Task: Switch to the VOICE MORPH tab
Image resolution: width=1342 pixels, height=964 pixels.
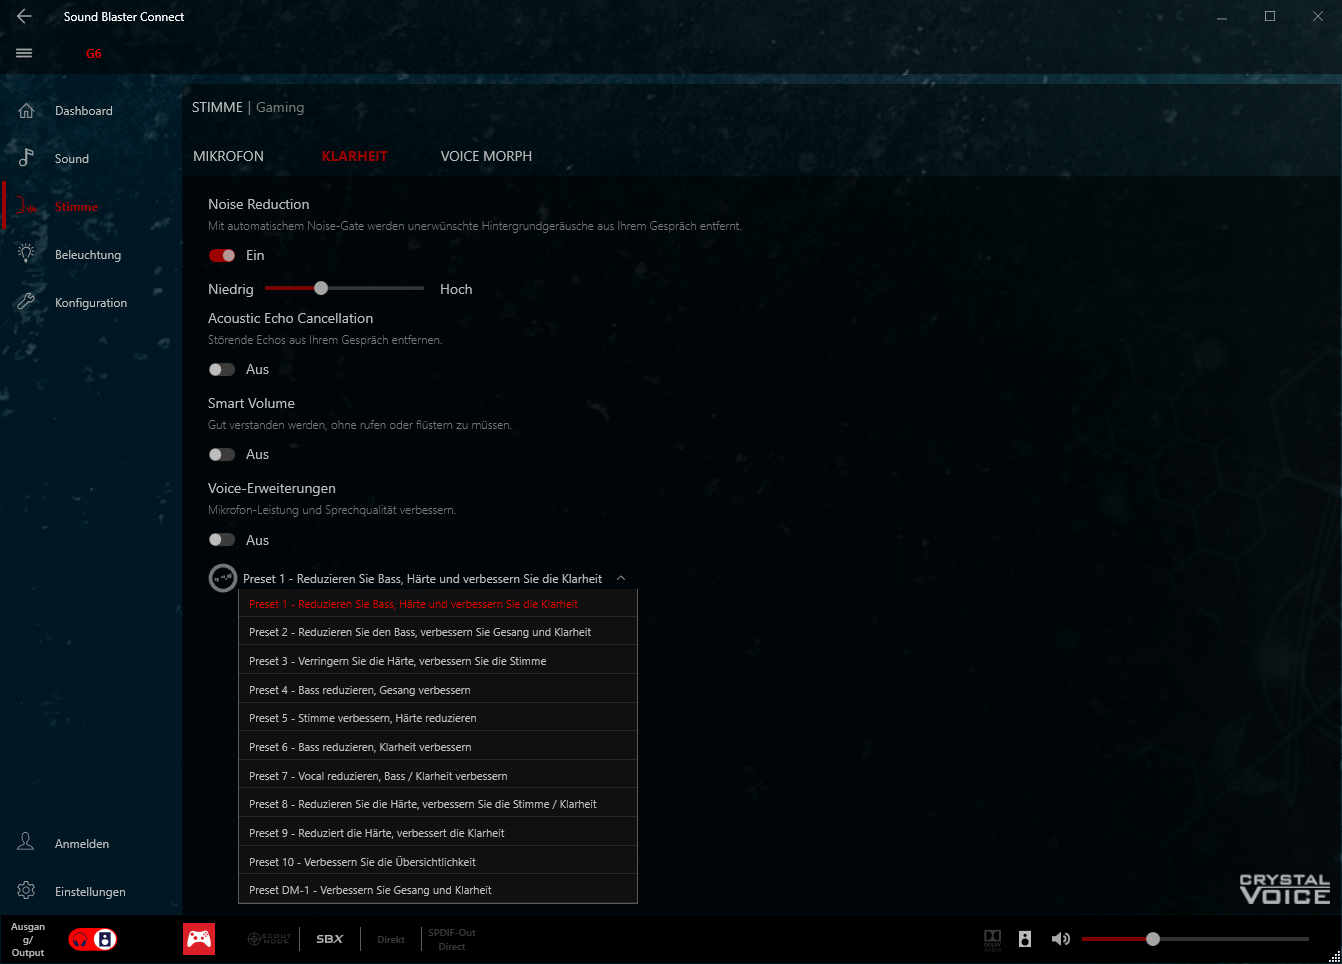Action: tap(486, 156)
